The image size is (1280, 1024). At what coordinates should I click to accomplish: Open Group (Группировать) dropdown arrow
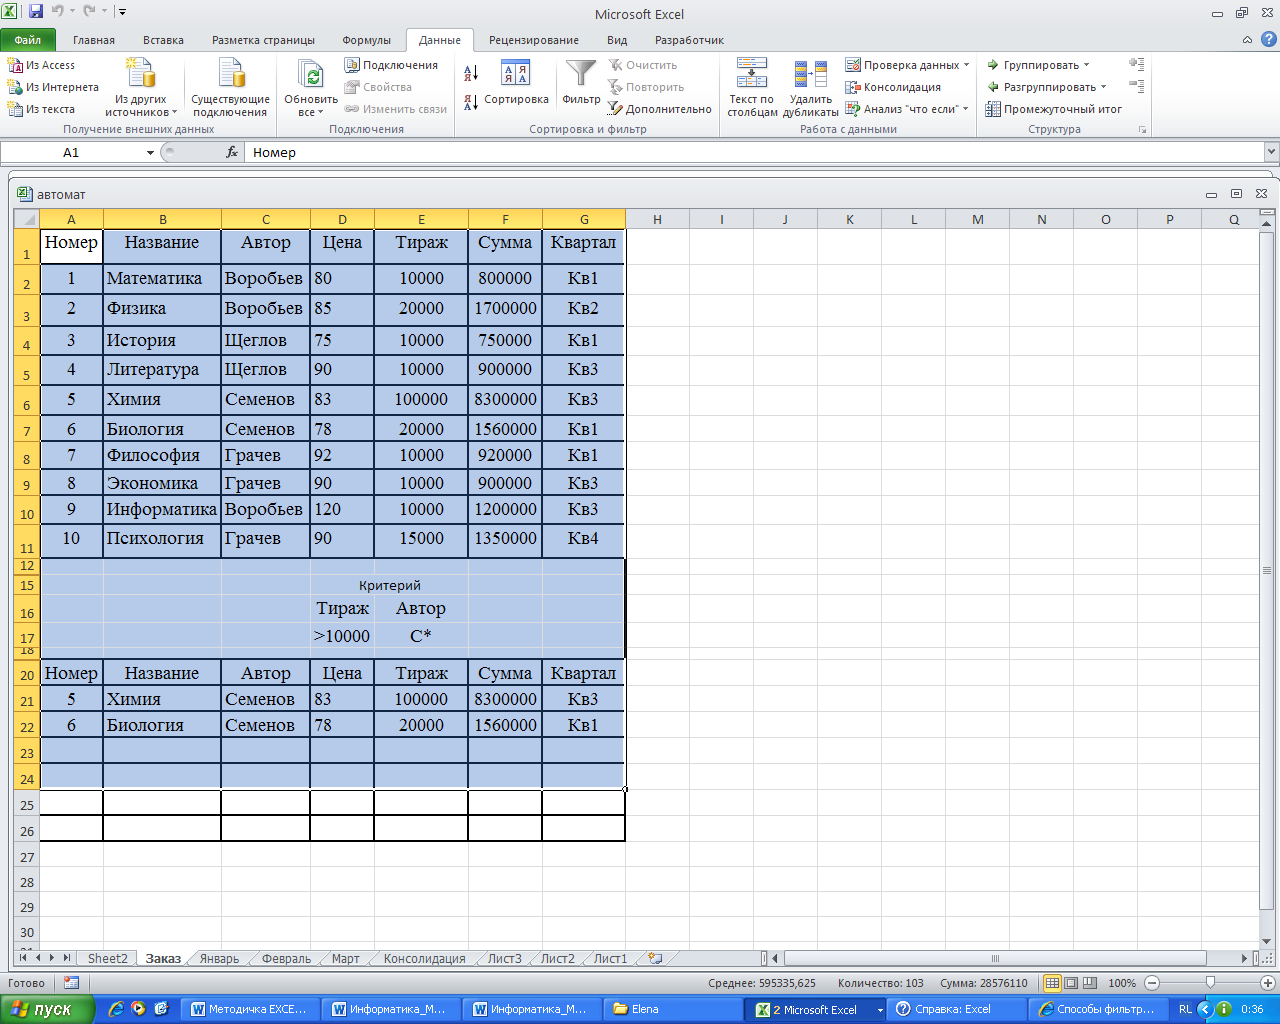1087,65
